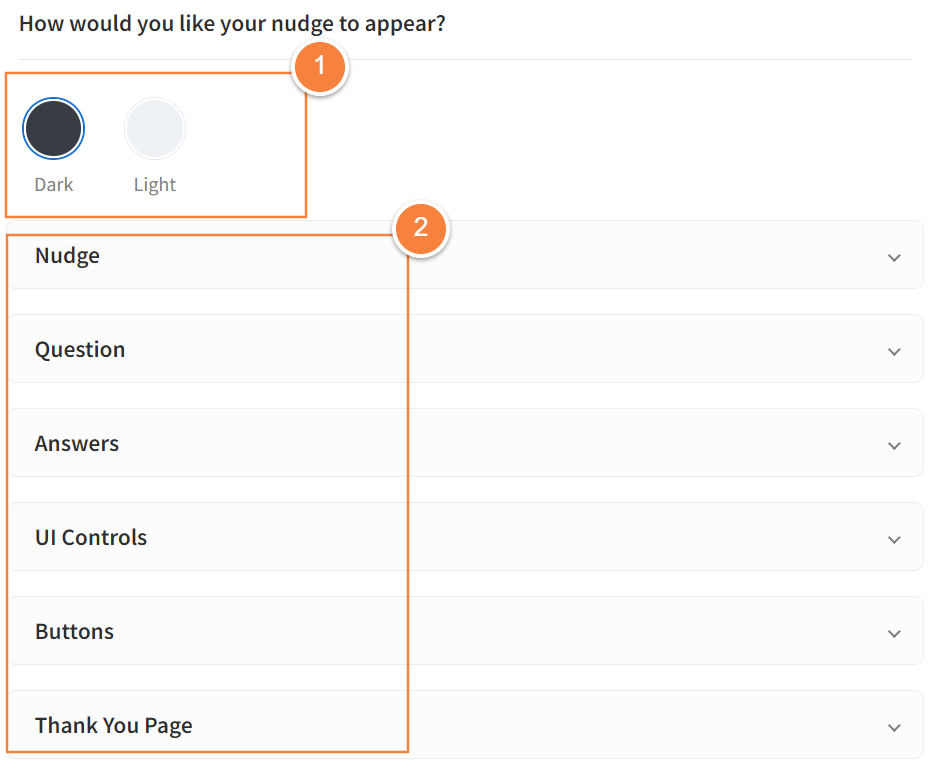Click the Thank You Page title
The height and width of the screenshot is (772, 952).
(x=113, y=726)
